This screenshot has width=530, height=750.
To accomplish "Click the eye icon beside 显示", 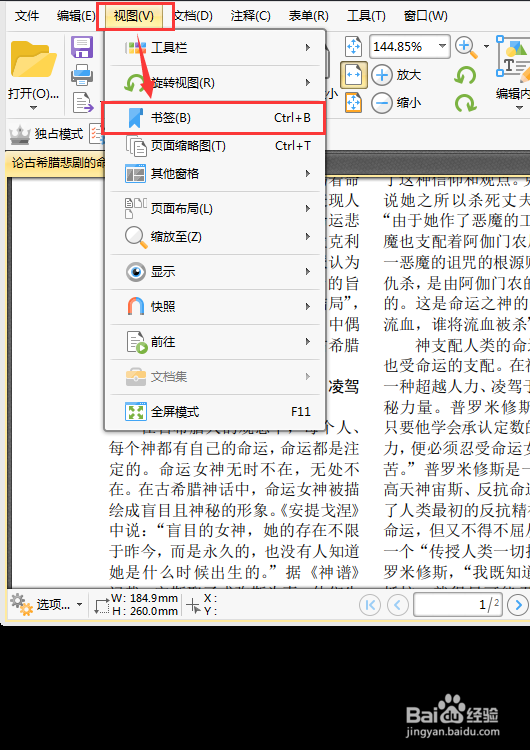I will 136,272.
